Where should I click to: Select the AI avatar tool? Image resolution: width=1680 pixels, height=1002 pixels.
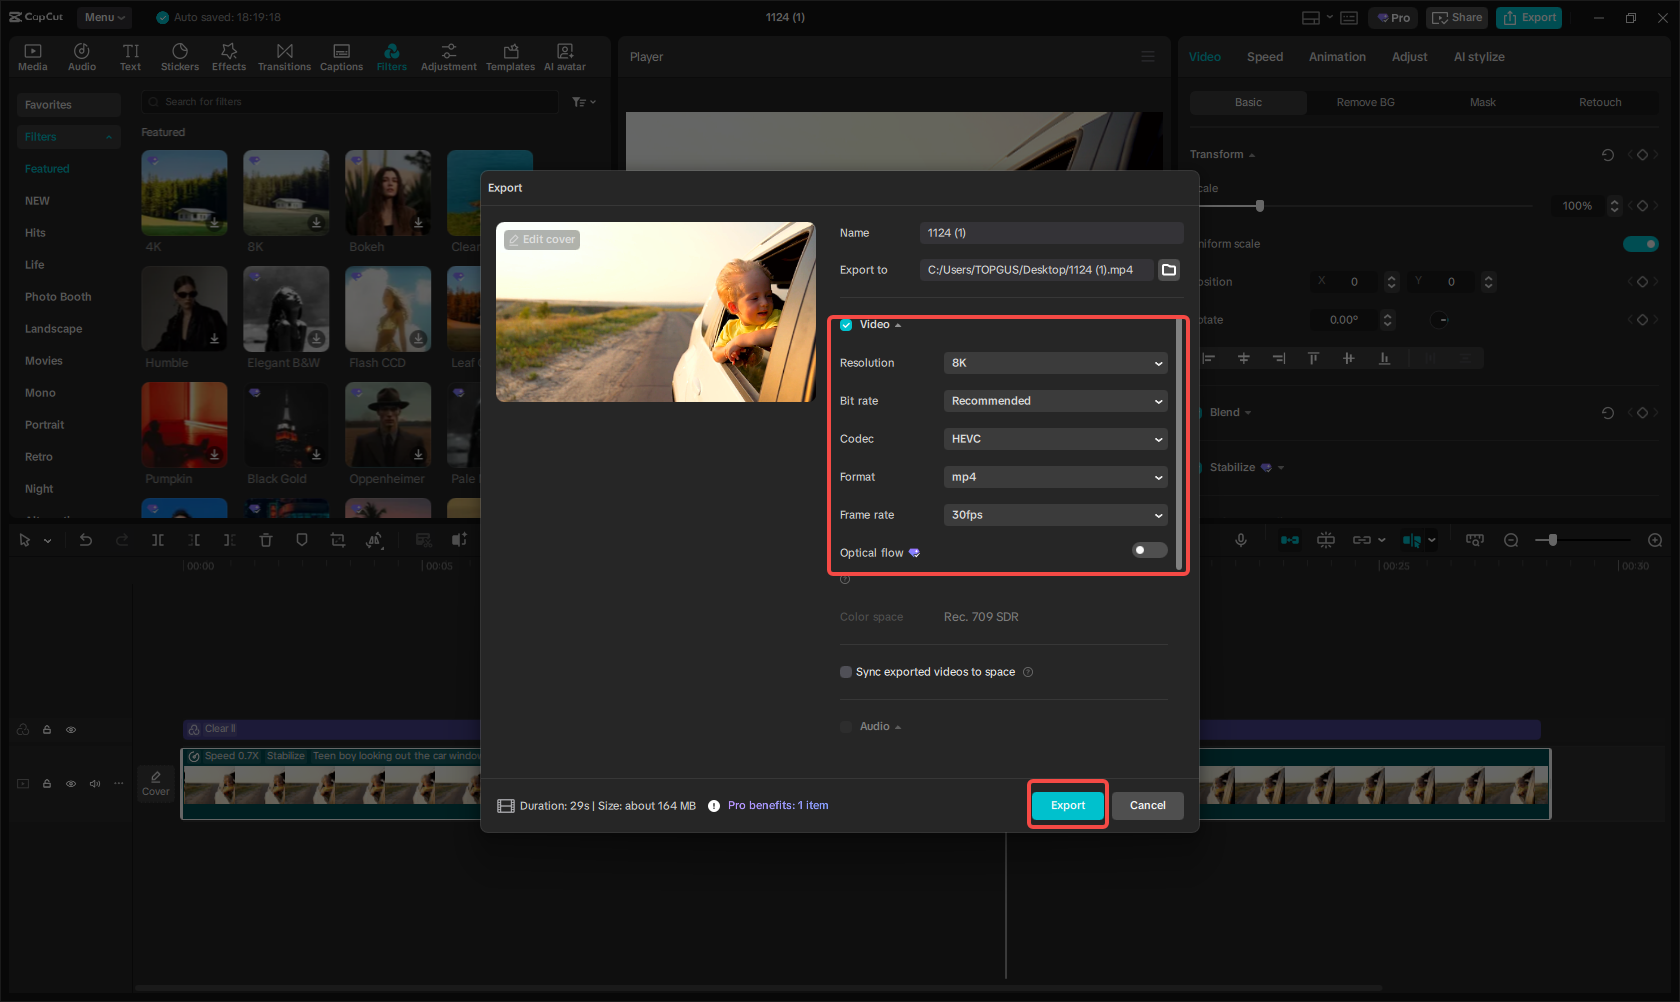coord(564,56)
